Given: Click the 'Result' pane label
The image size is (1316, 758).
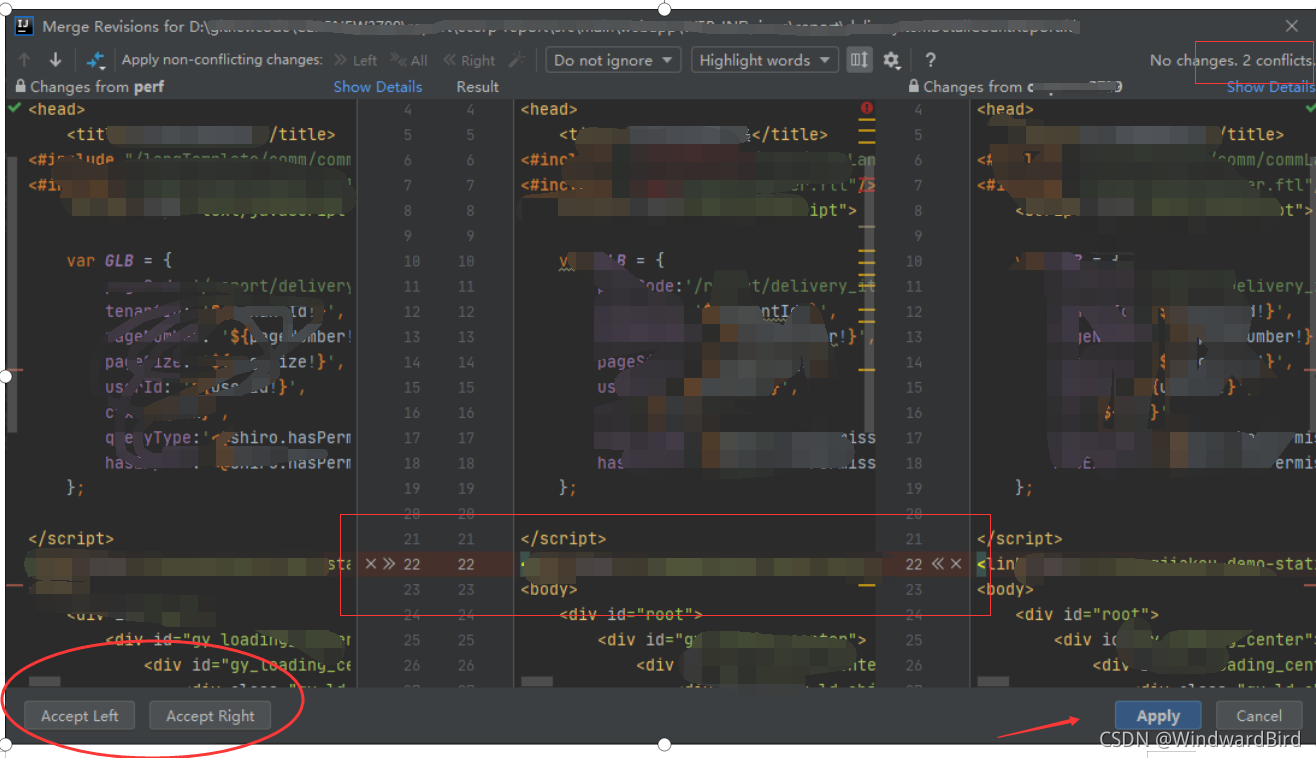Looking at the screenshot, I should click(477, 87).
